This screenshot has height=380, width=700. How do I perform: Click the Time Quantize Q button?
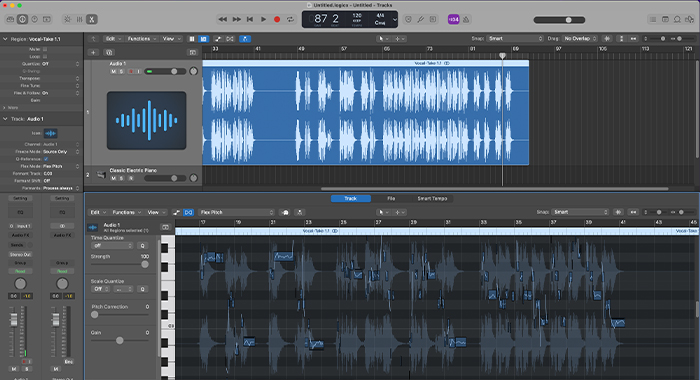coord(142,246)
